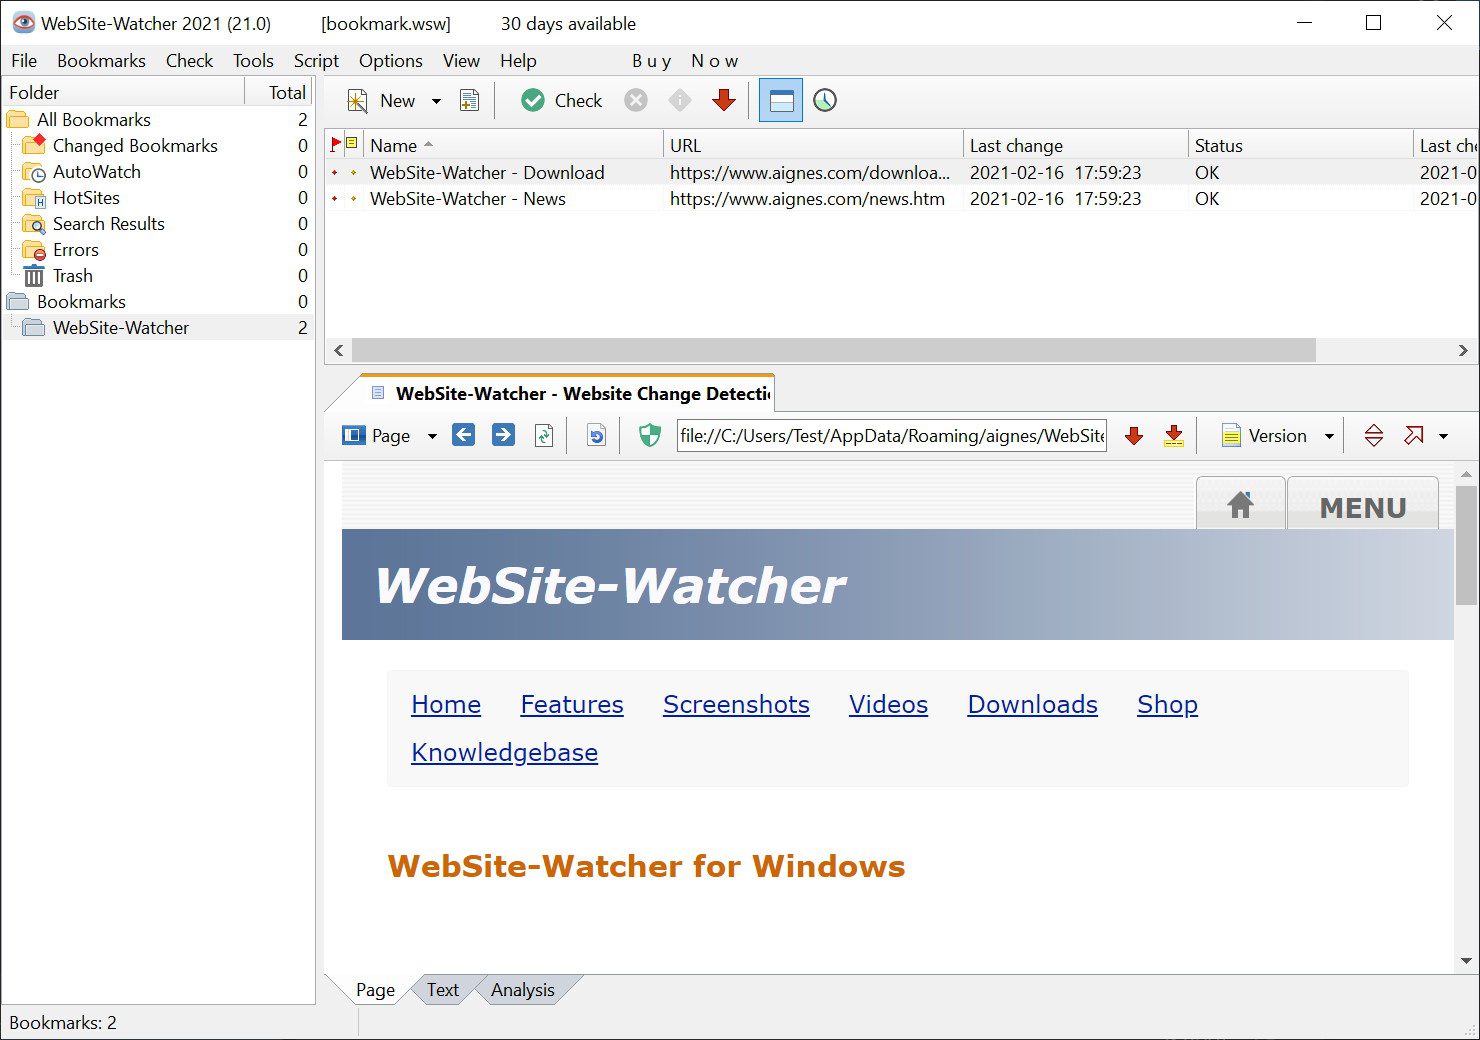Image resolution: width=1480 pixels, height=1040 pixels.
Task: Select the Page tab at bottom
Action: click(375, 989)
